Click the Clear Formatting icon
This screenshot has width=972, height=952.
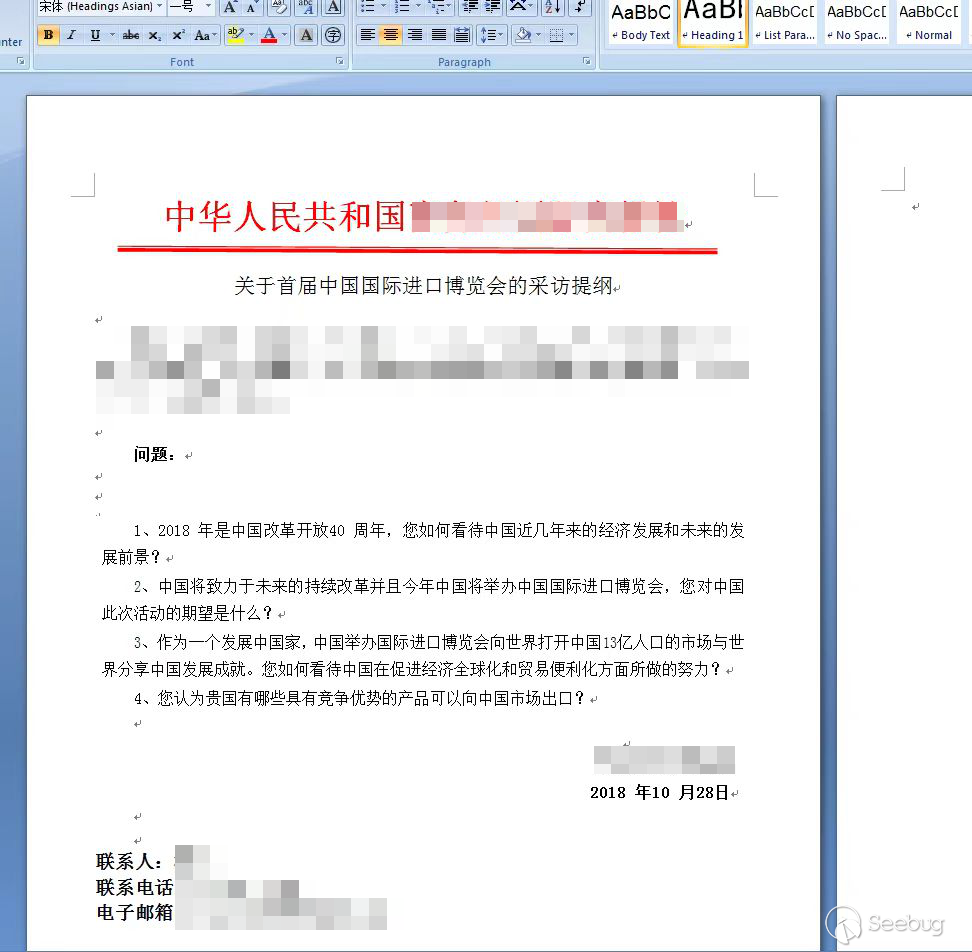tap(280, 7)
